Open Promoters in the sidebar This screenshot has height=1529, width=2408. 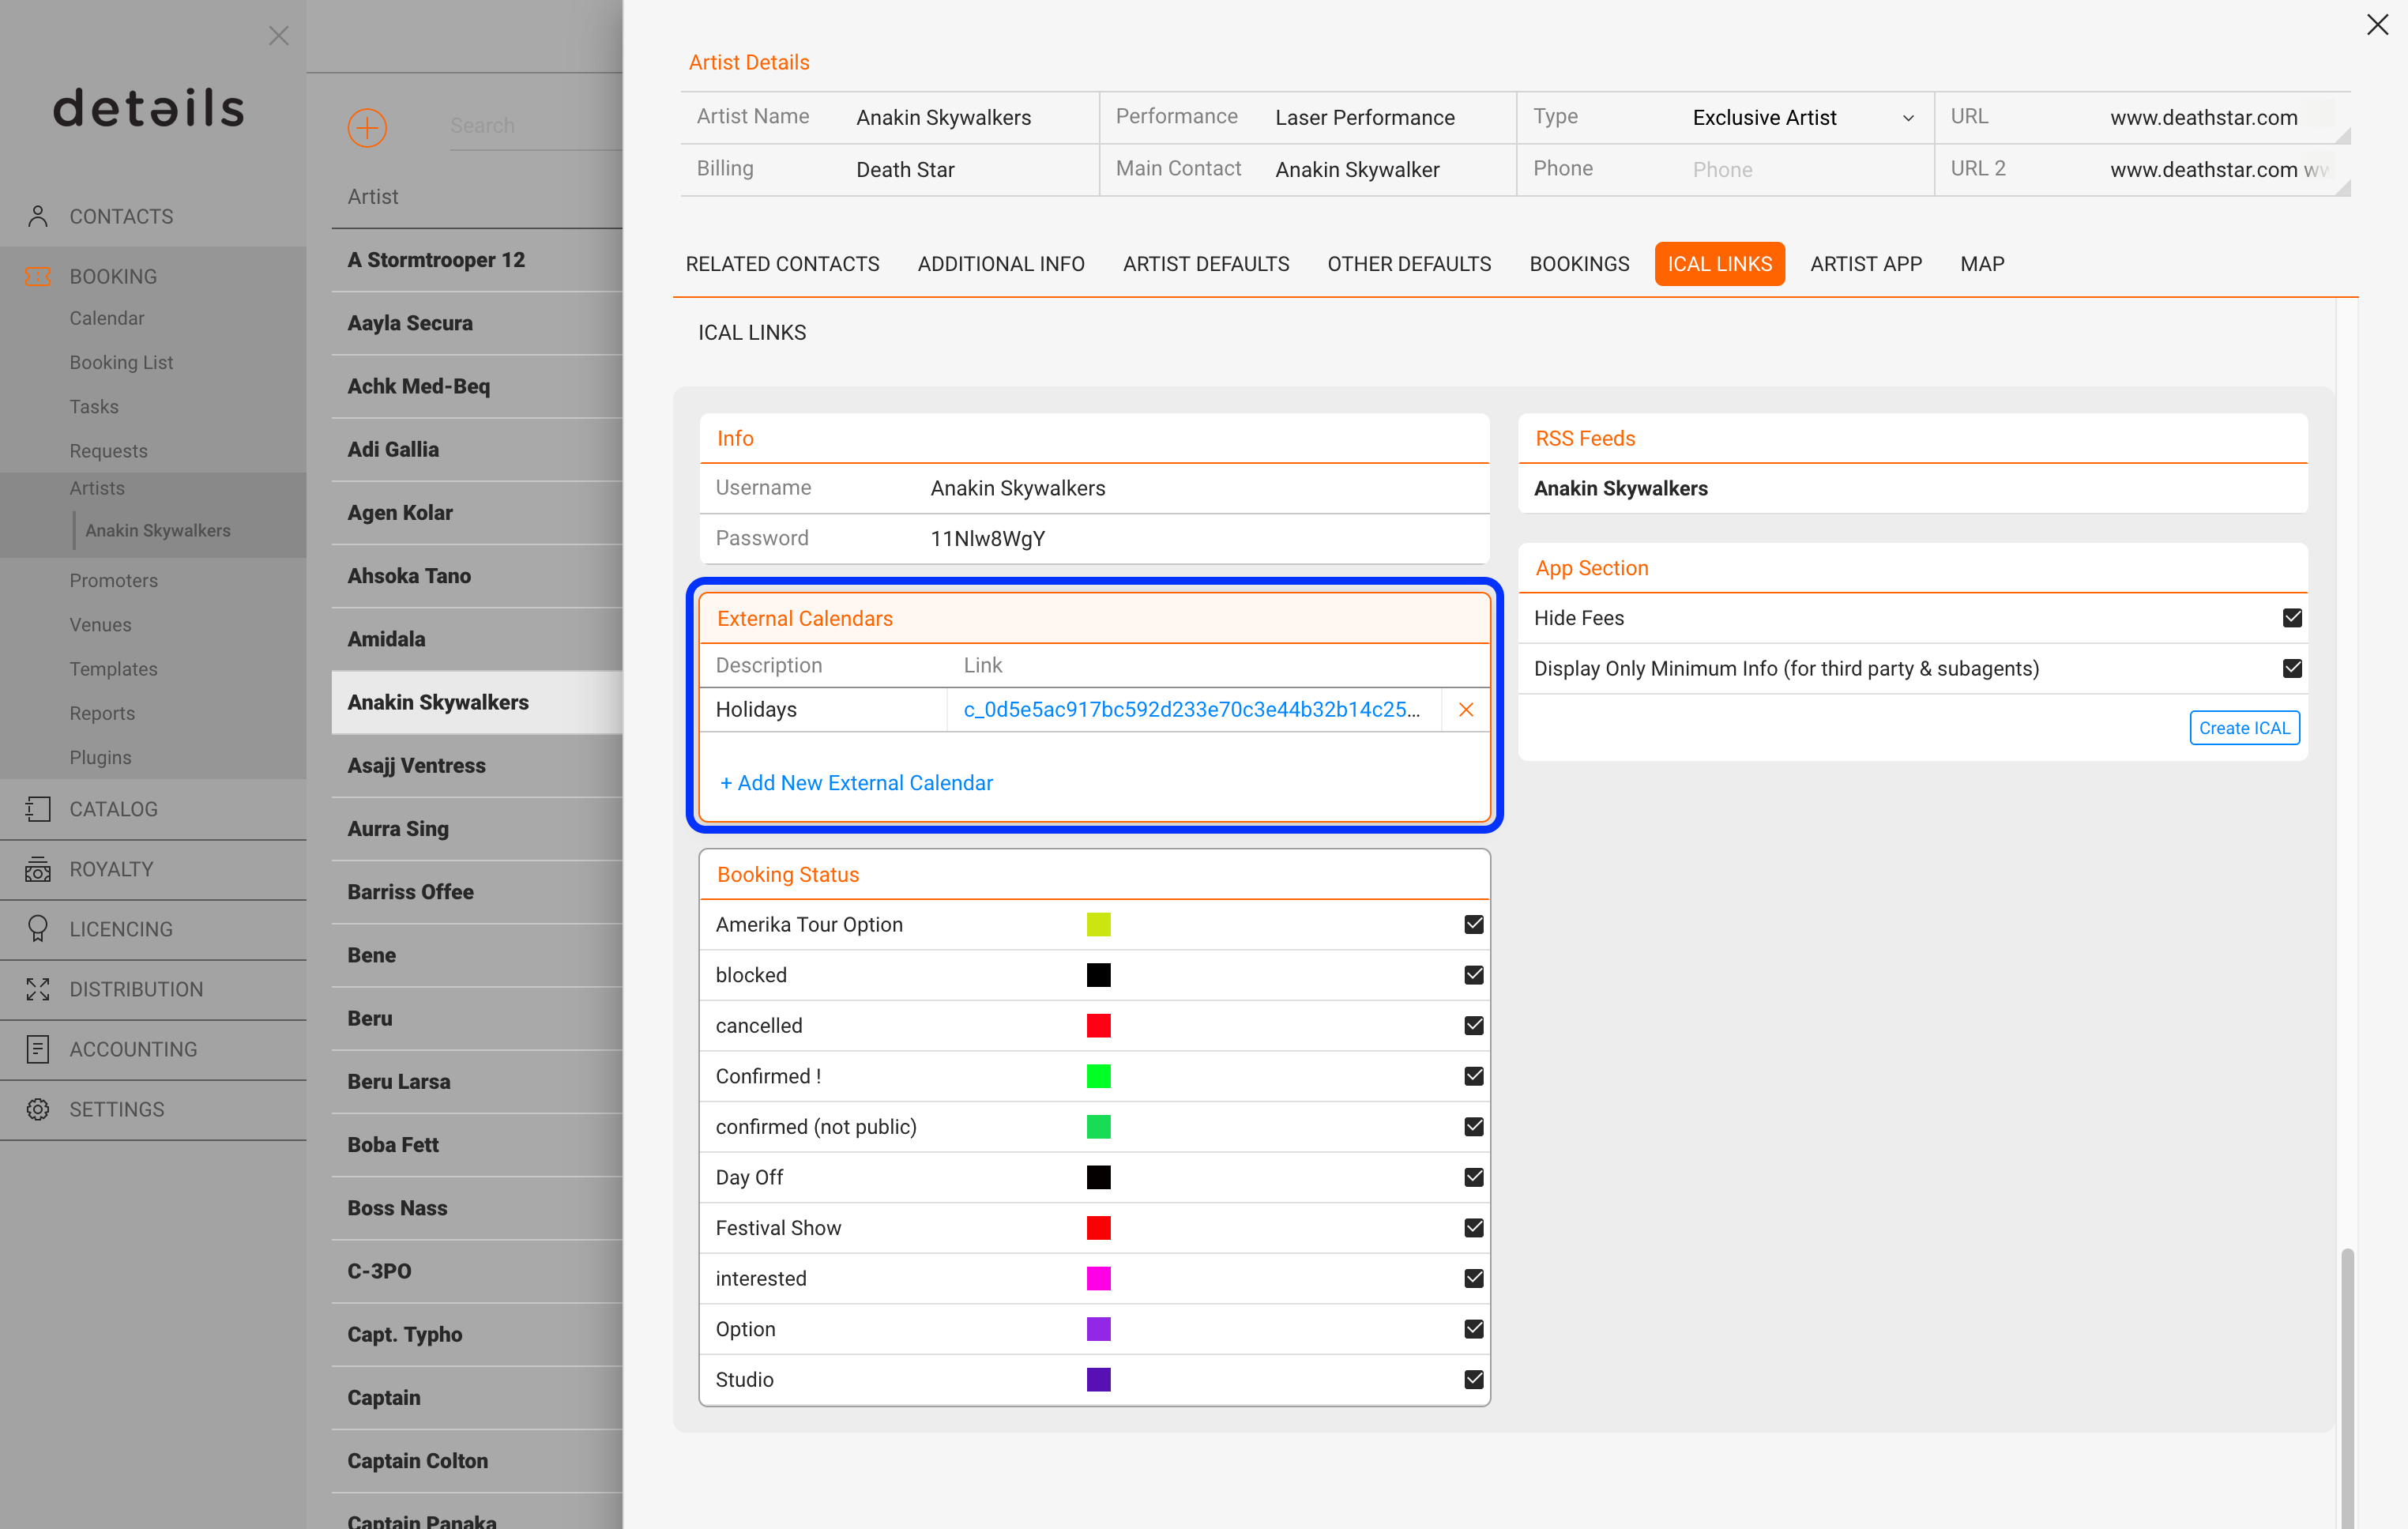(x=113, y=580)
